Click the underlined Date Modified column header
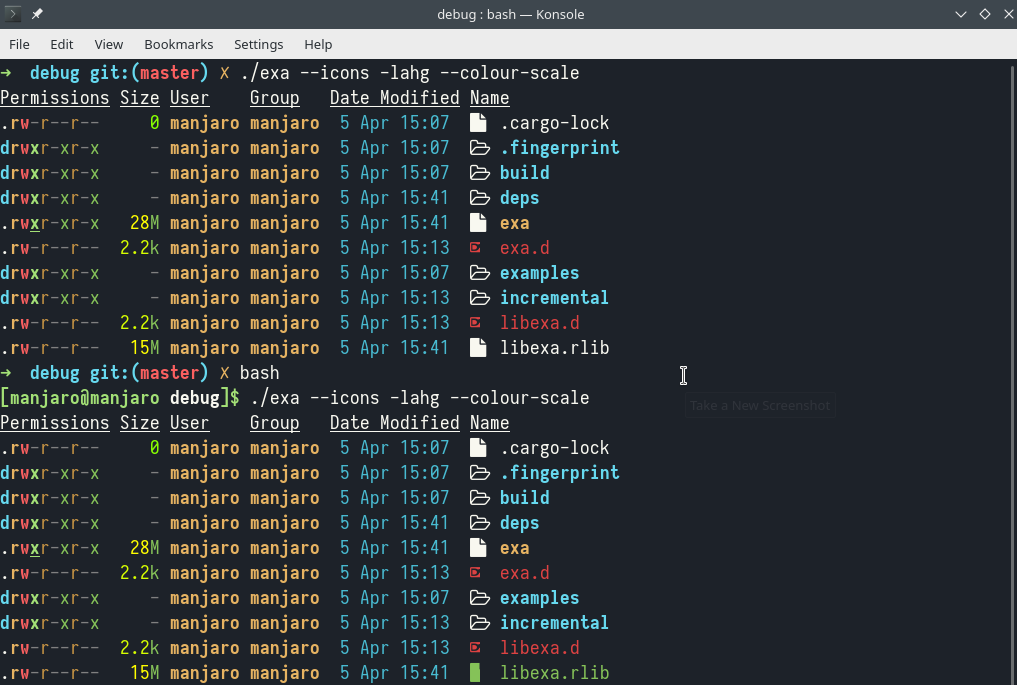The width and height of the screenshot is (1017, 685). pos(394,97)
